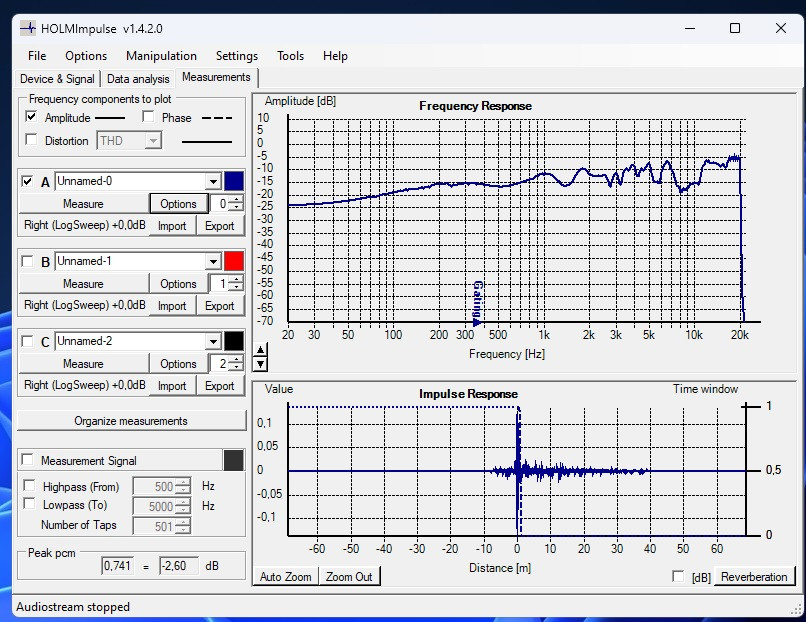Screen dimensions: 806x622
Task: Click Options for slot A
Action: point(178,204)
